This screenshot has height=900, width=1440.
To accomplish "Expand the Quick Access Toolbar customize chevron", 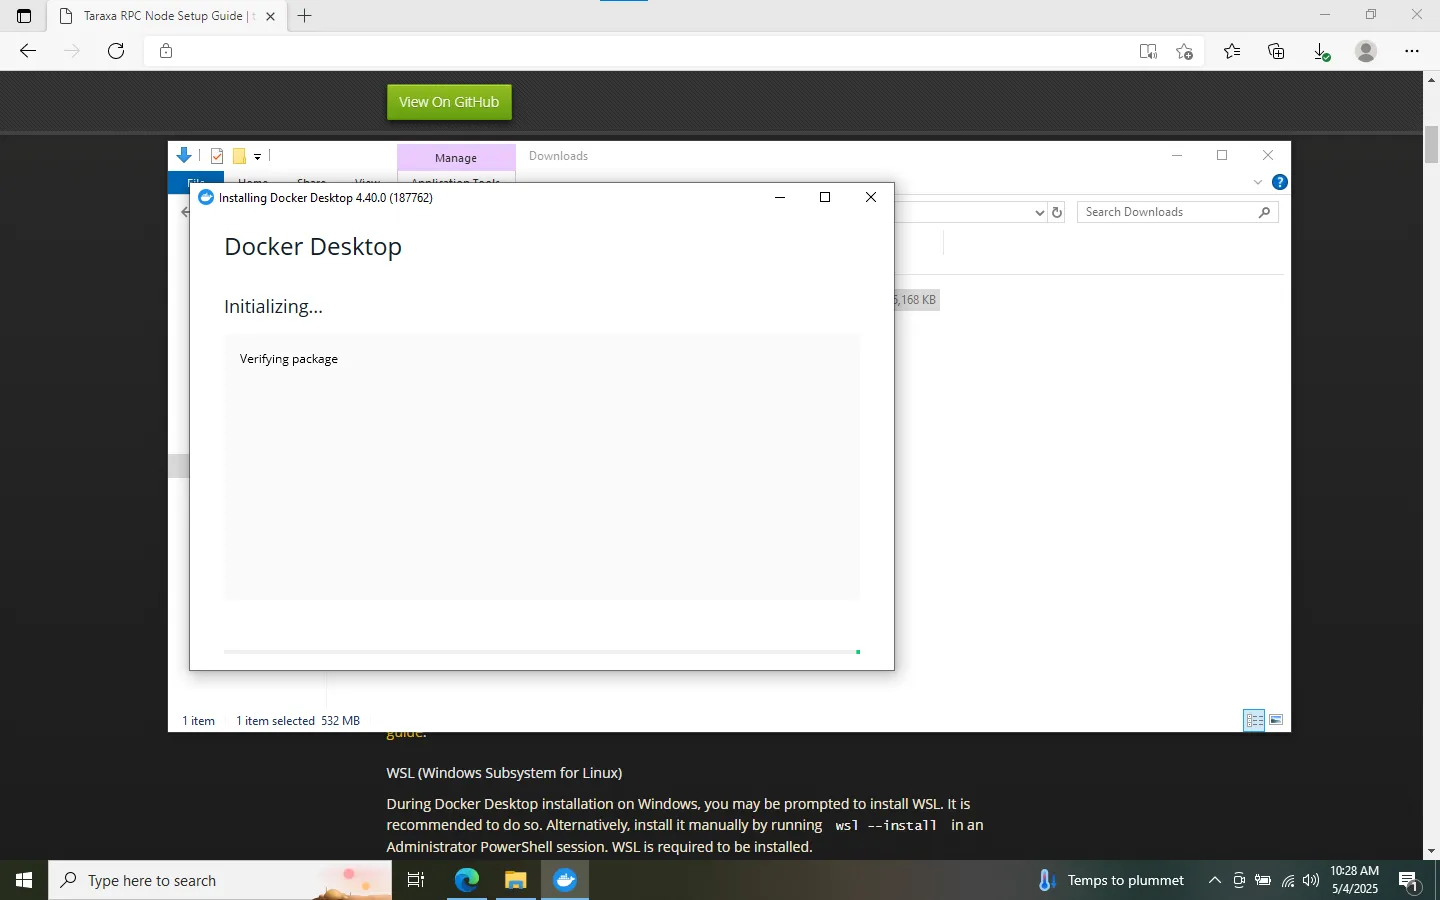I will tap(258, 156).
